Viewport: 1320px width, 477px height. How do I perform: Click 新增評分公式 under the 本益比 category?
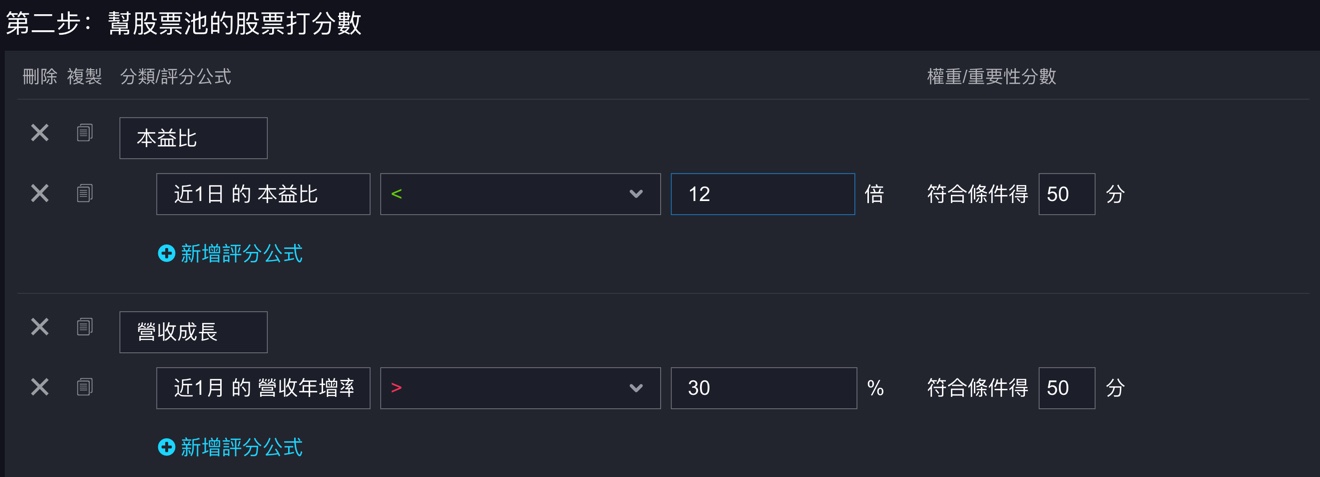point(231,254)
